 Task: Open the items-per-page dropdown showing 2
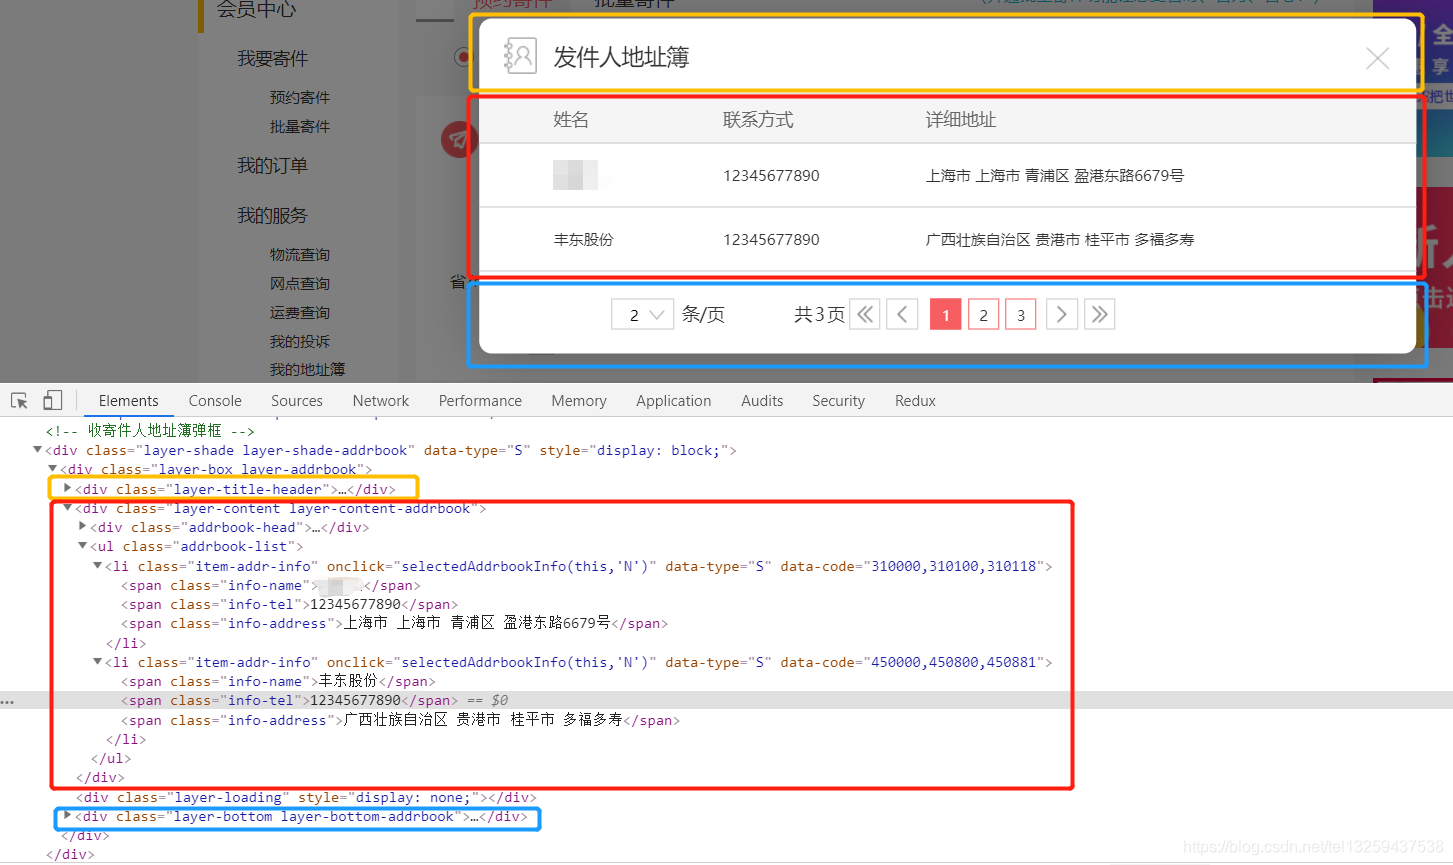pyautogui.click(x=642, y=315)
